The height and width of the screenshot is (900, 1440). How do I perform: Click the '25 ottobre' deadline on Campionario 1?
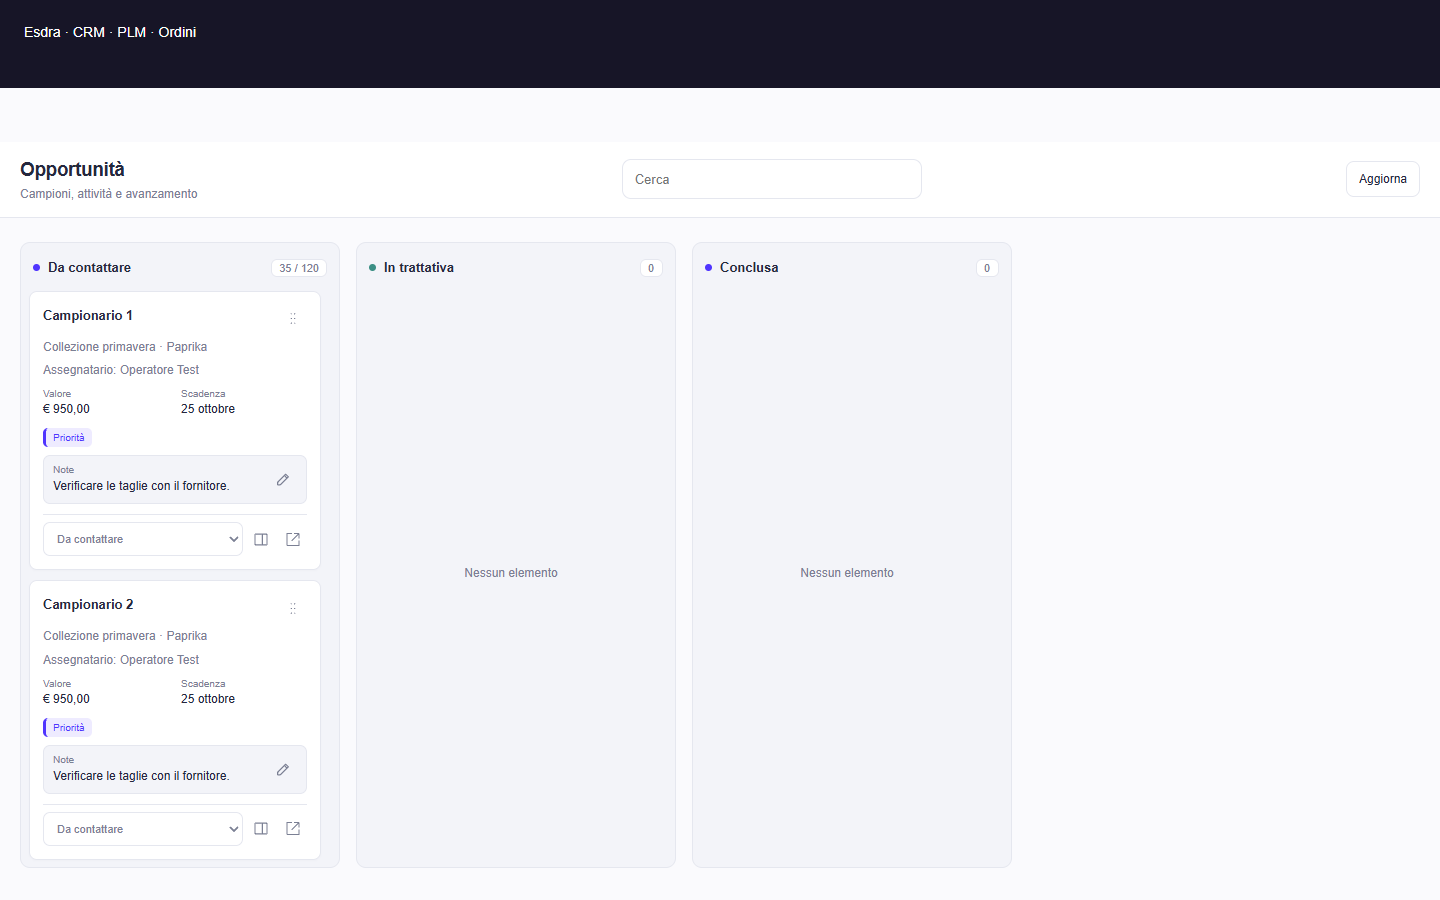tap(208, 409)
